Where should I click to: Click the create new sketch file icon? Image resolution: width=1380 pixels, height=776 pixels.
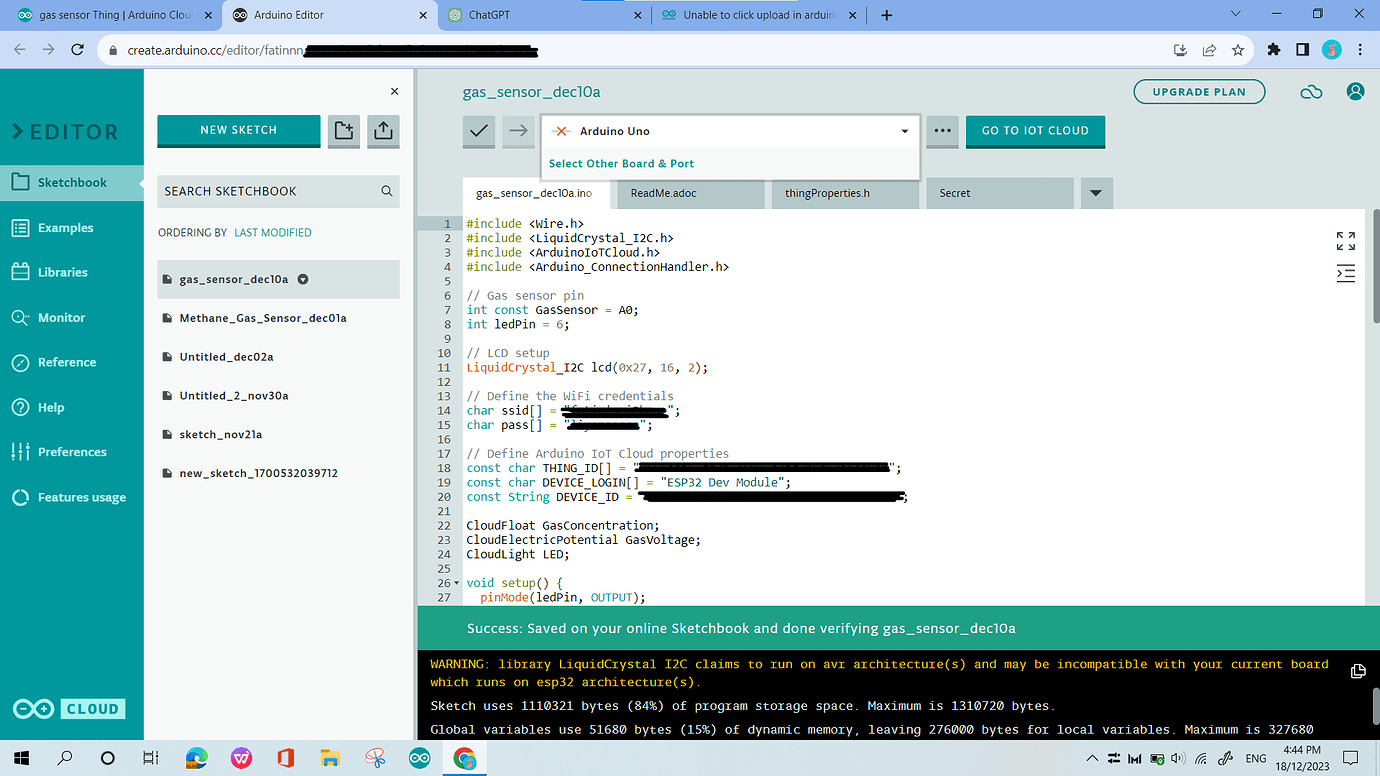click(x=343, y=131)
